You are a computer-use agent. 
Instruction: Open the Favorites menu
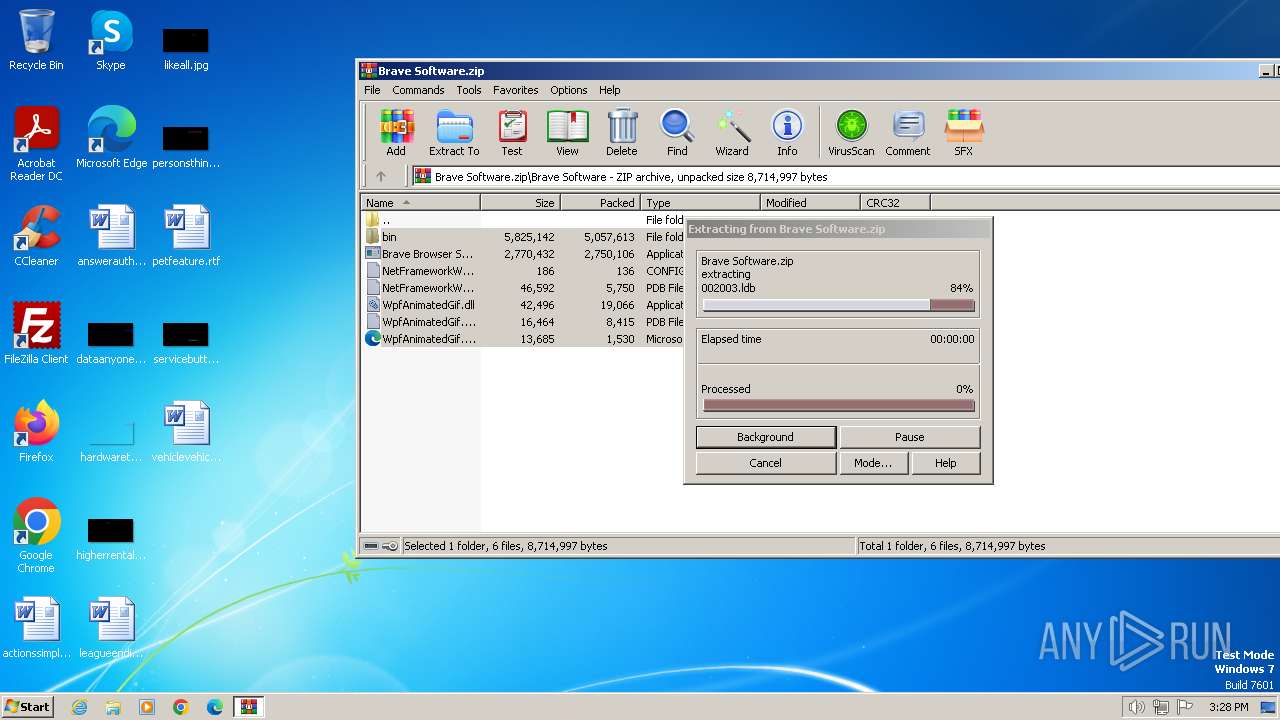click(x=515, y=90)
